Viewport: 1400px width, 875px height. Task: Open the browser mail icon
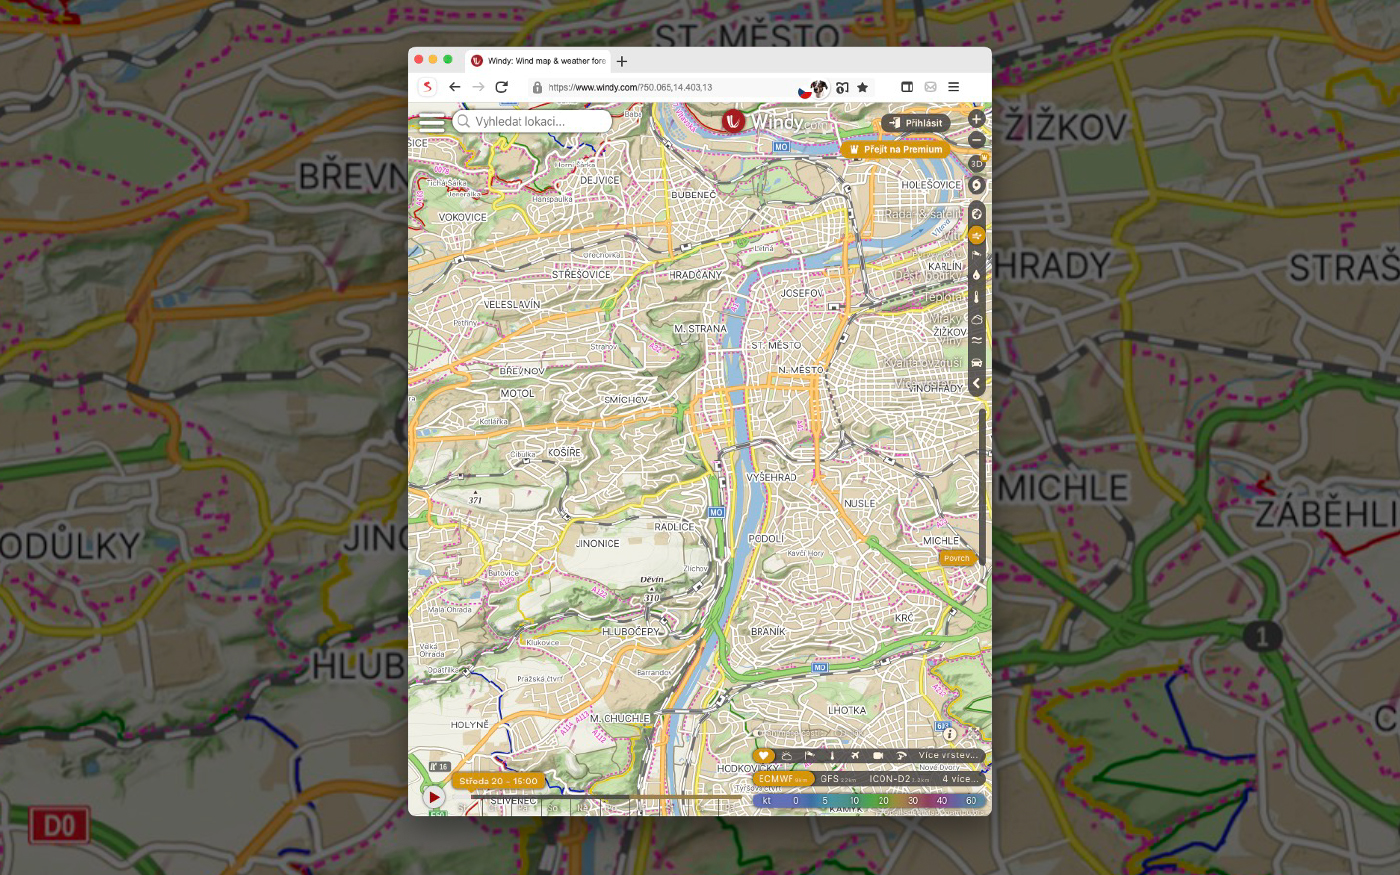coord(930,87)
